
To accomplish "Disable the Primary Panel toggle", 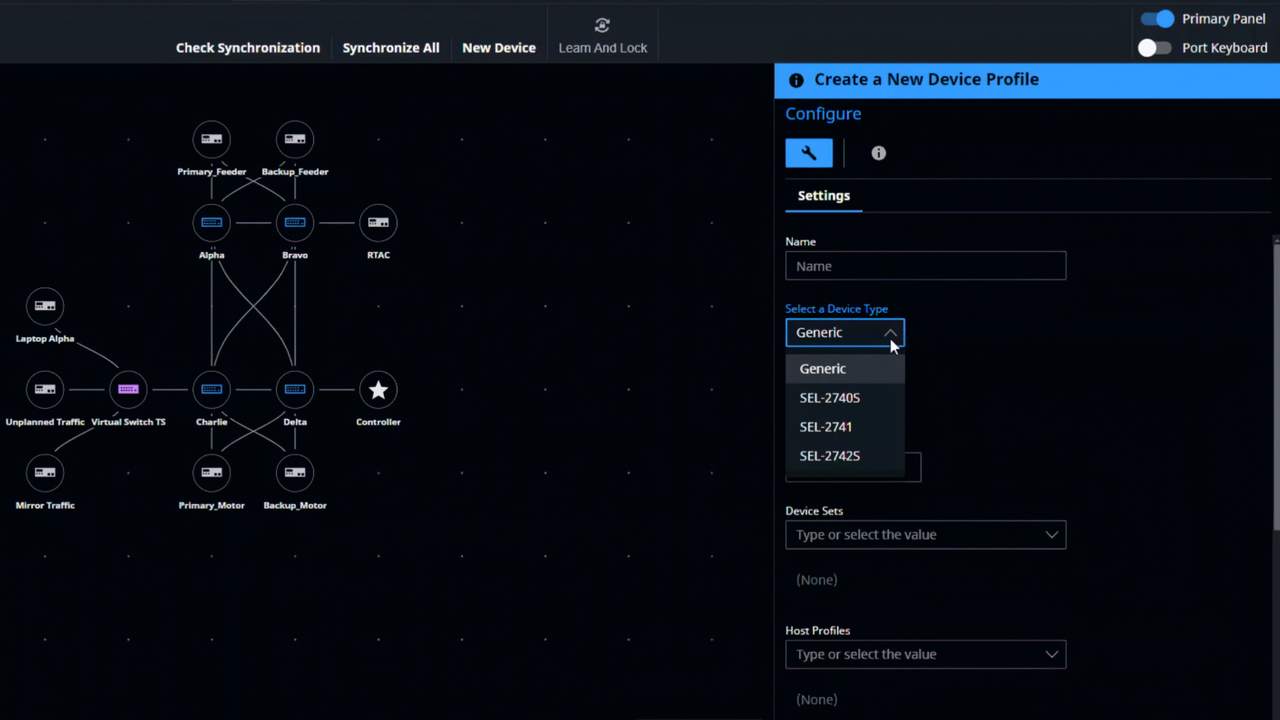I will (x=1157, y=19).
